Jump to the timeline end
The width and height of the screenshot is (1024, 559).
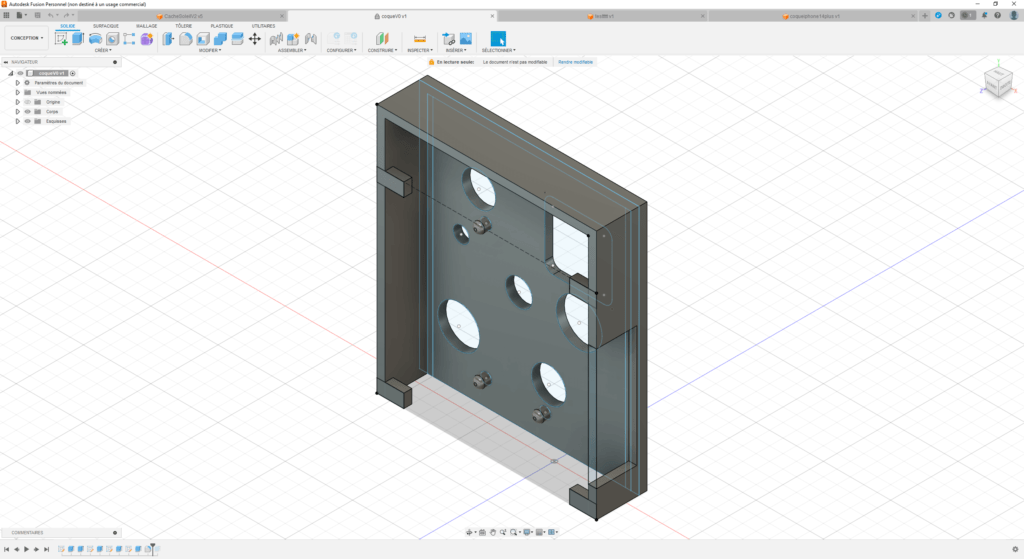[x=46, y=549]
